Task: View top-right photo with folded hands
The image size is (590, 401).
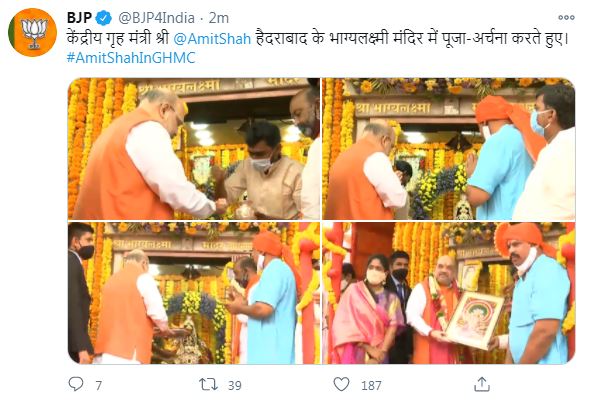Action: click(x=449, y=149)
